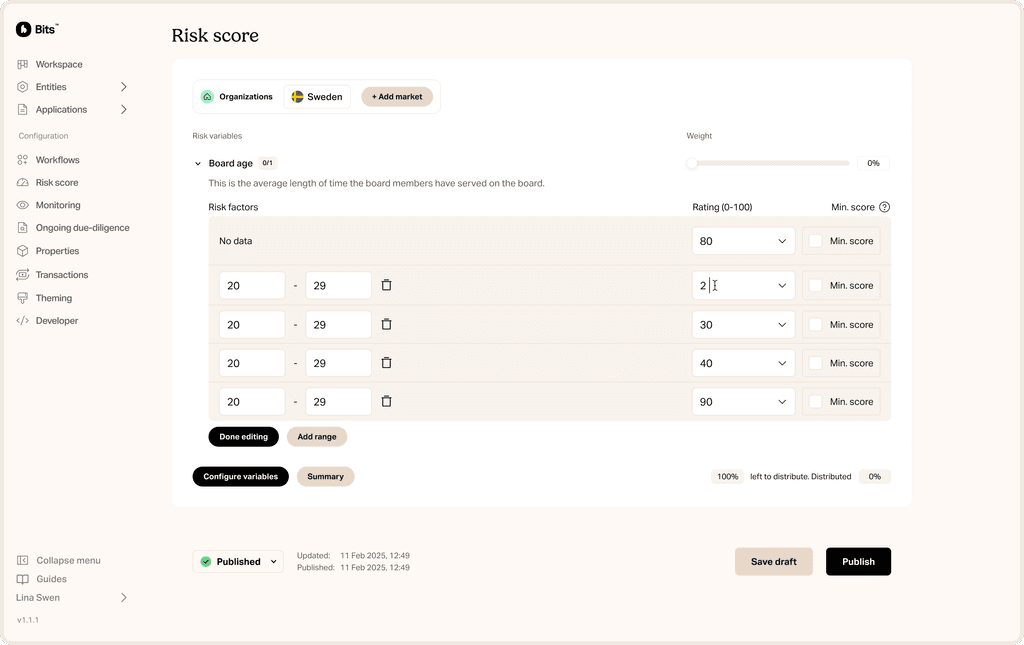This screenshot has width=1024, height=645.
Task: Select the Developer code icon
Action: pyautogui.click(x=21, y=320)
